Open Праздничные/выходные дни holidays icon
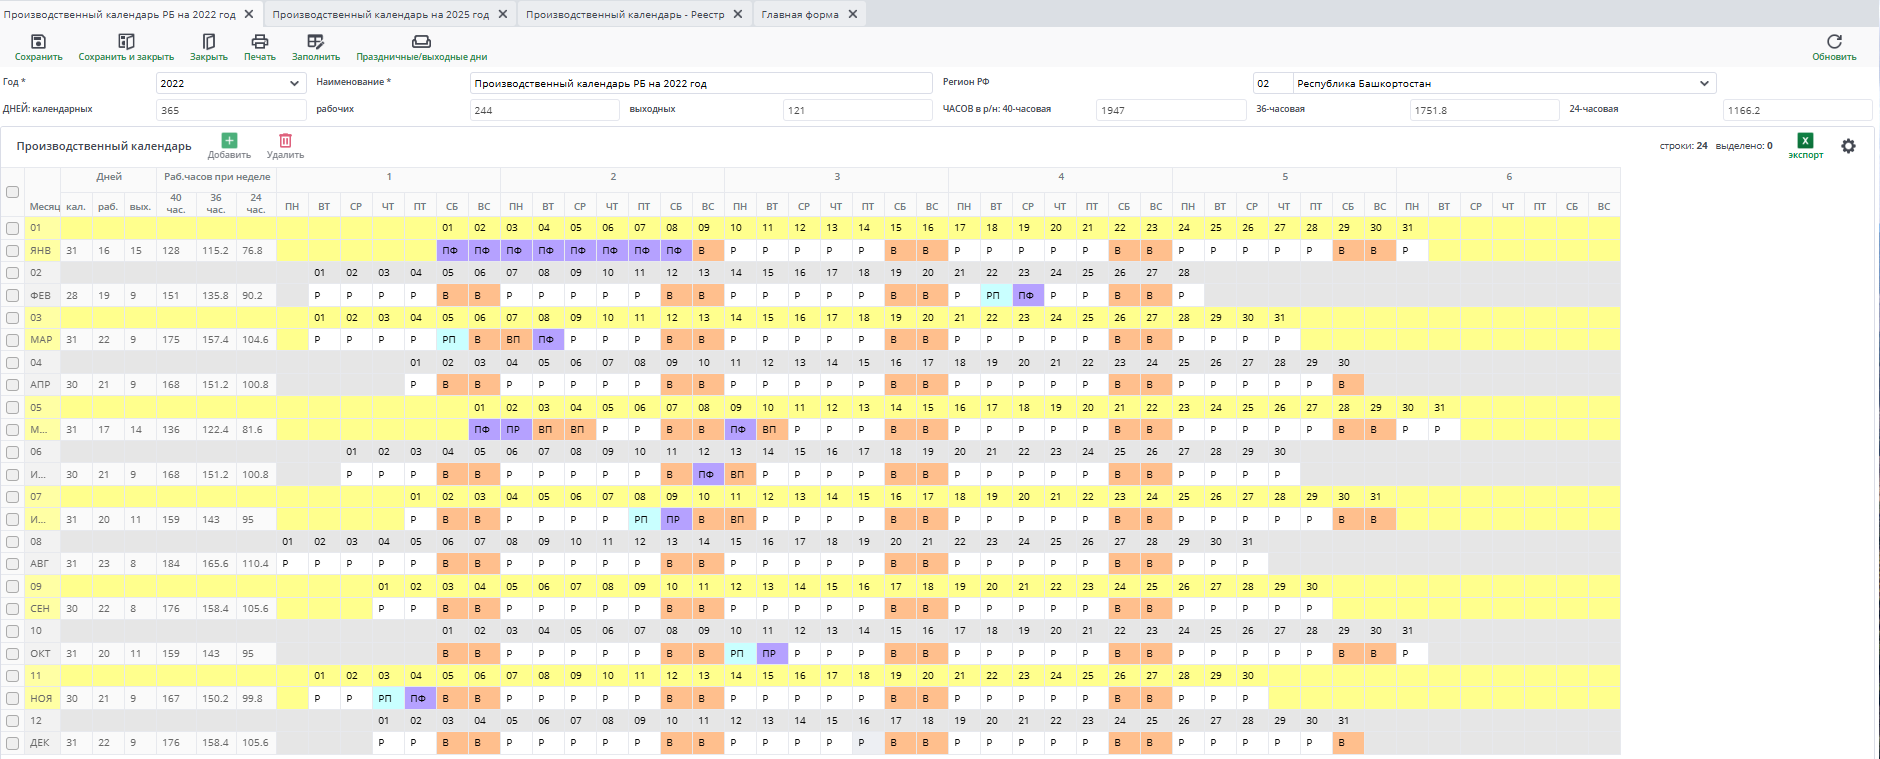This screenshot has width=1880, height=759. (x=421, y=42)
